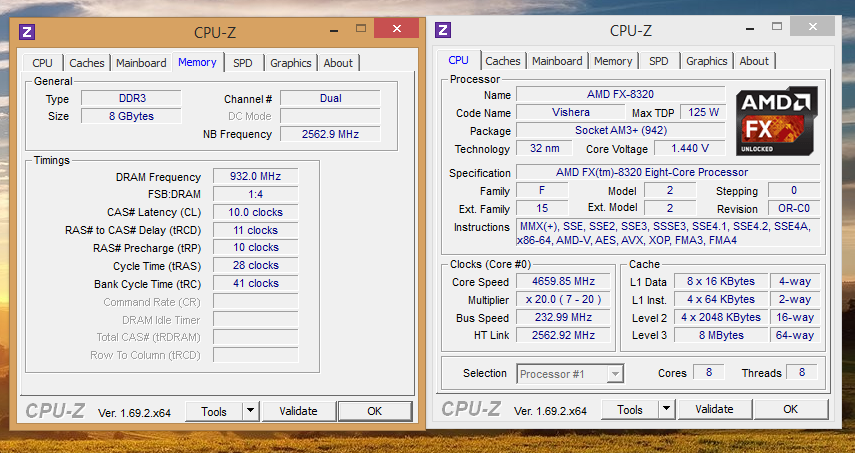855x453 pixels.
Task: Go to the Graphics tab in the left window
Action: click(x=291, y=63)
